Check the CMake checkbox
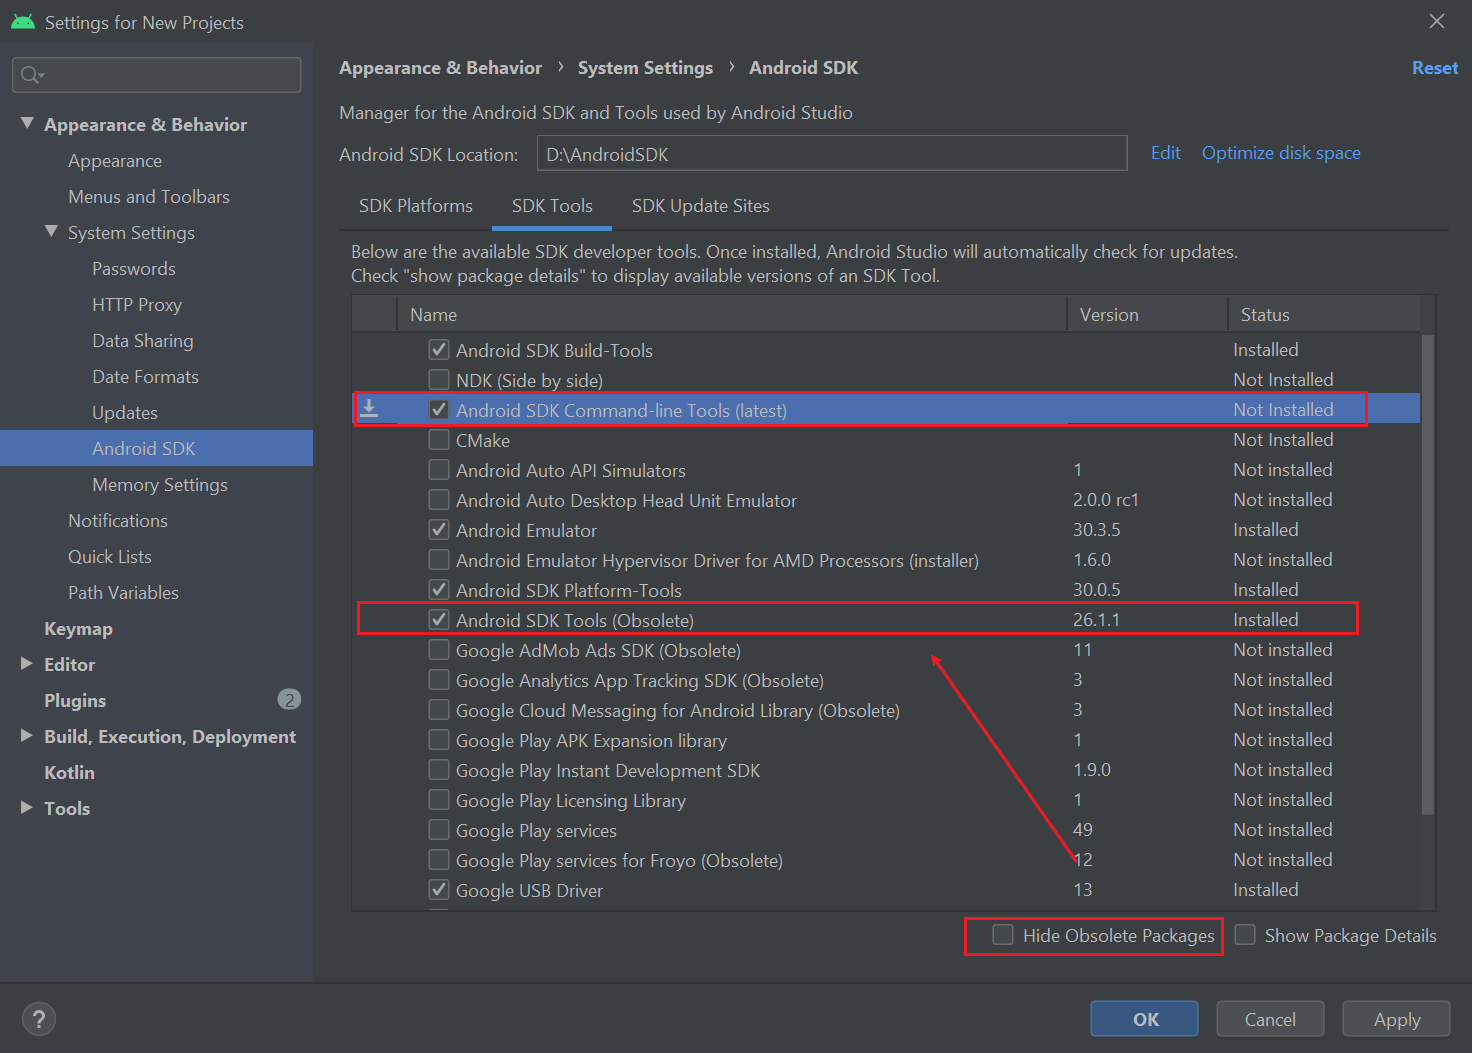This screenshot has height=1053, width=1472. coord(438,439)
